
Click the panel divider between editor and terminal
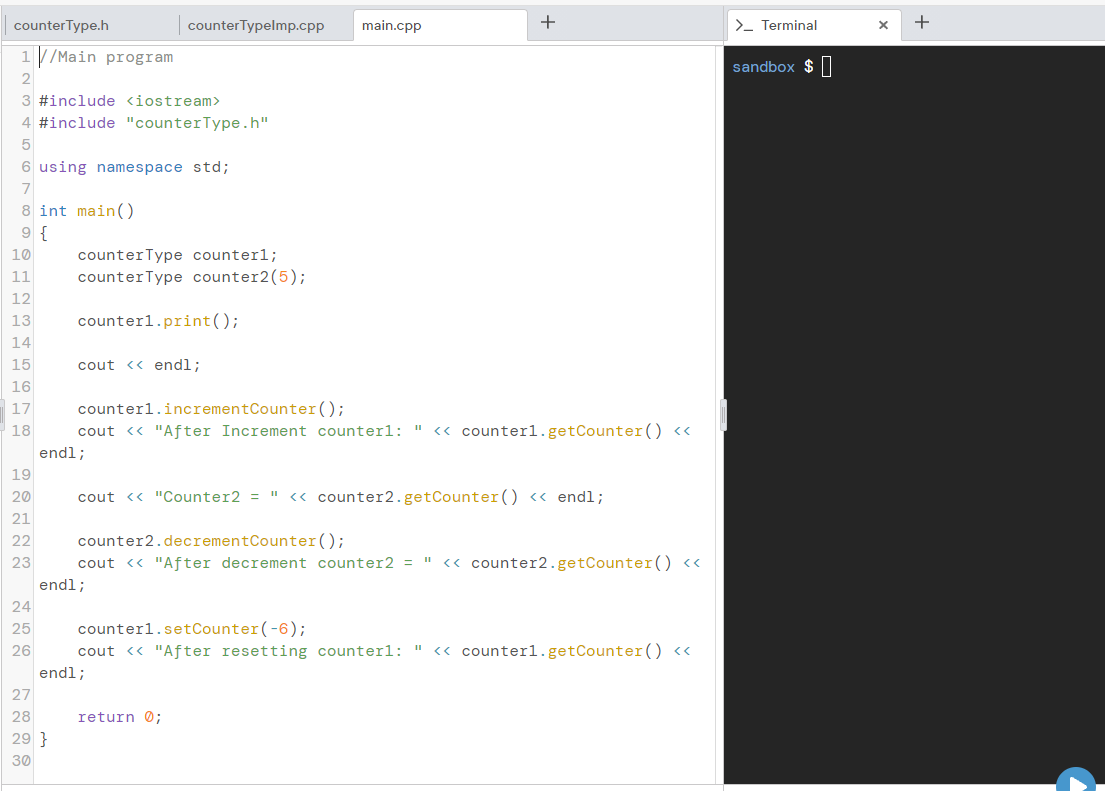(x=723, y=414)
